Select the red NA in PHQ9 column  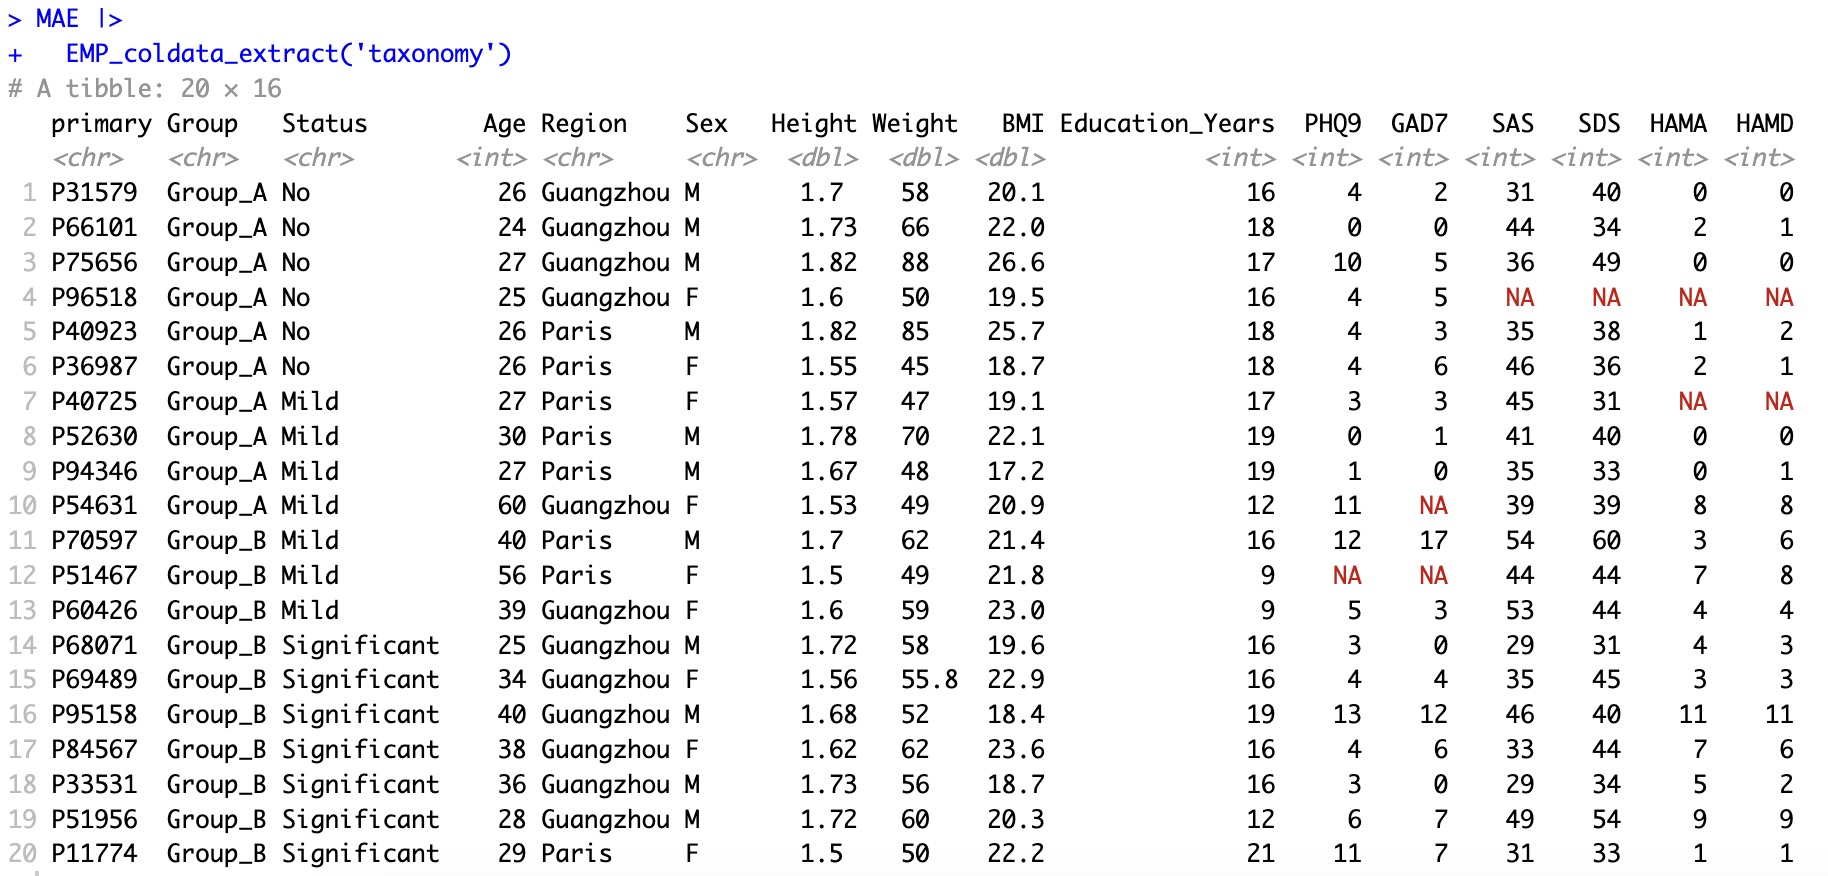tap(1346, 576)
